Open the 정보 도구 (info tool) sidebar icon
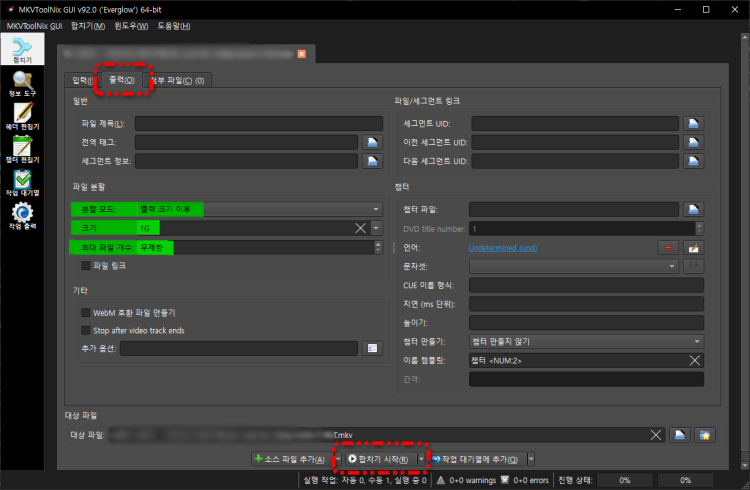This screenshot has height=490, width=750. click(x=22, y=85)
